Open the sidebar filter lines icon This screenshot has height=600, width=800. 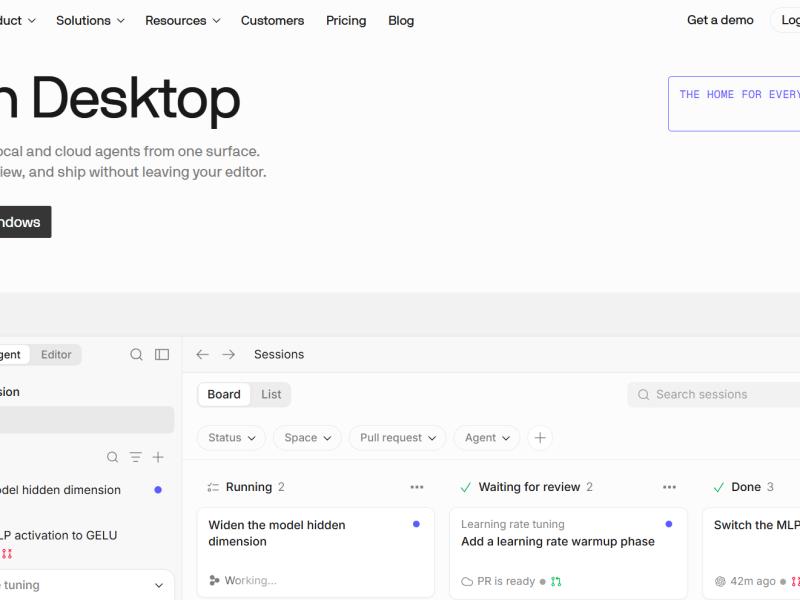(135, 457)
